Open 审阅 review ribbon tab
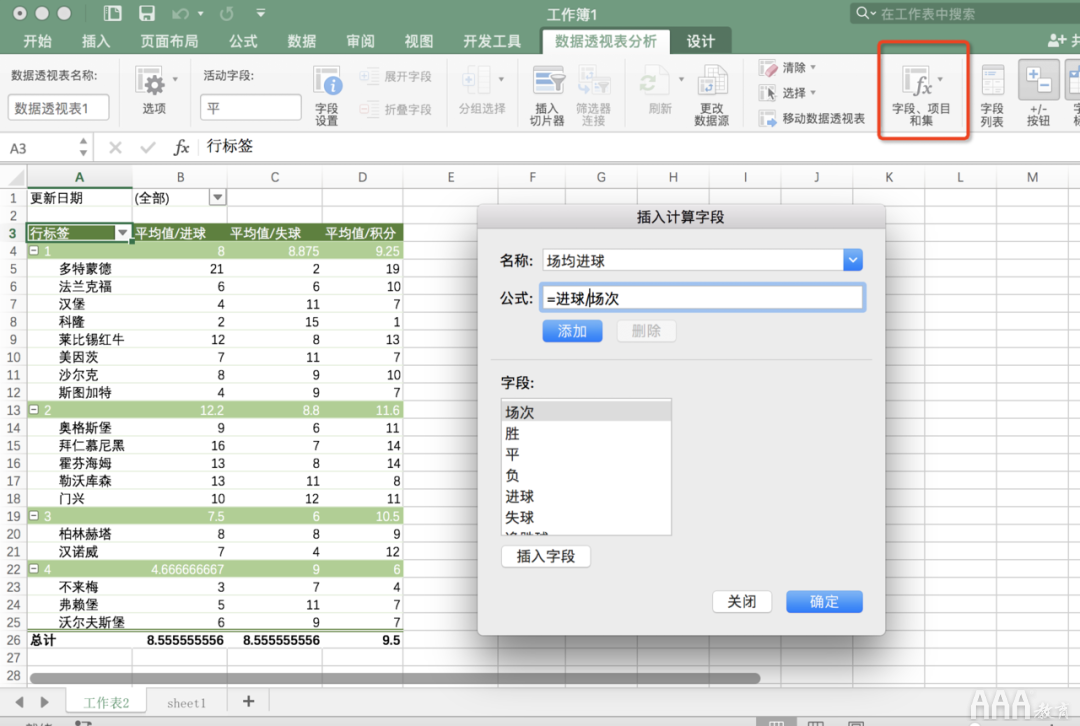Viewport: 1080px width, 726px height. 360,41
